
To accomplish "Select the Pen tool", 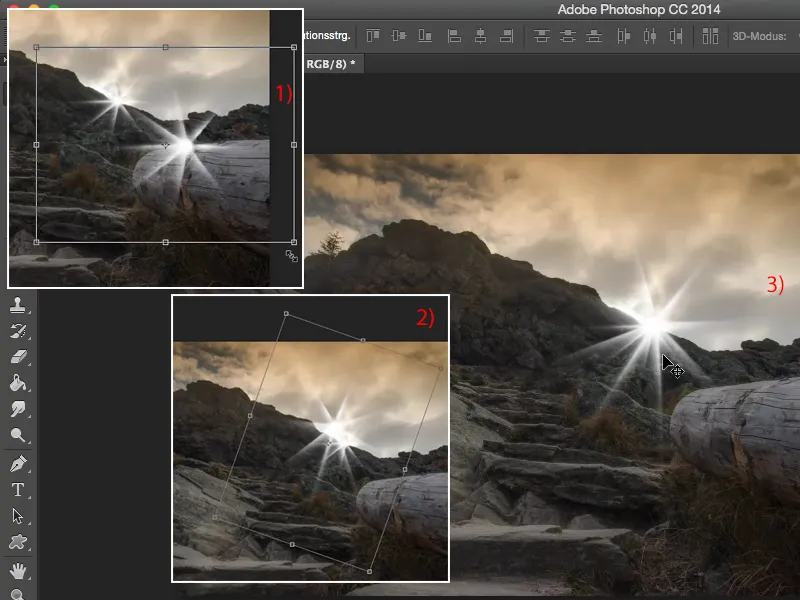I will tap(18, 464).
